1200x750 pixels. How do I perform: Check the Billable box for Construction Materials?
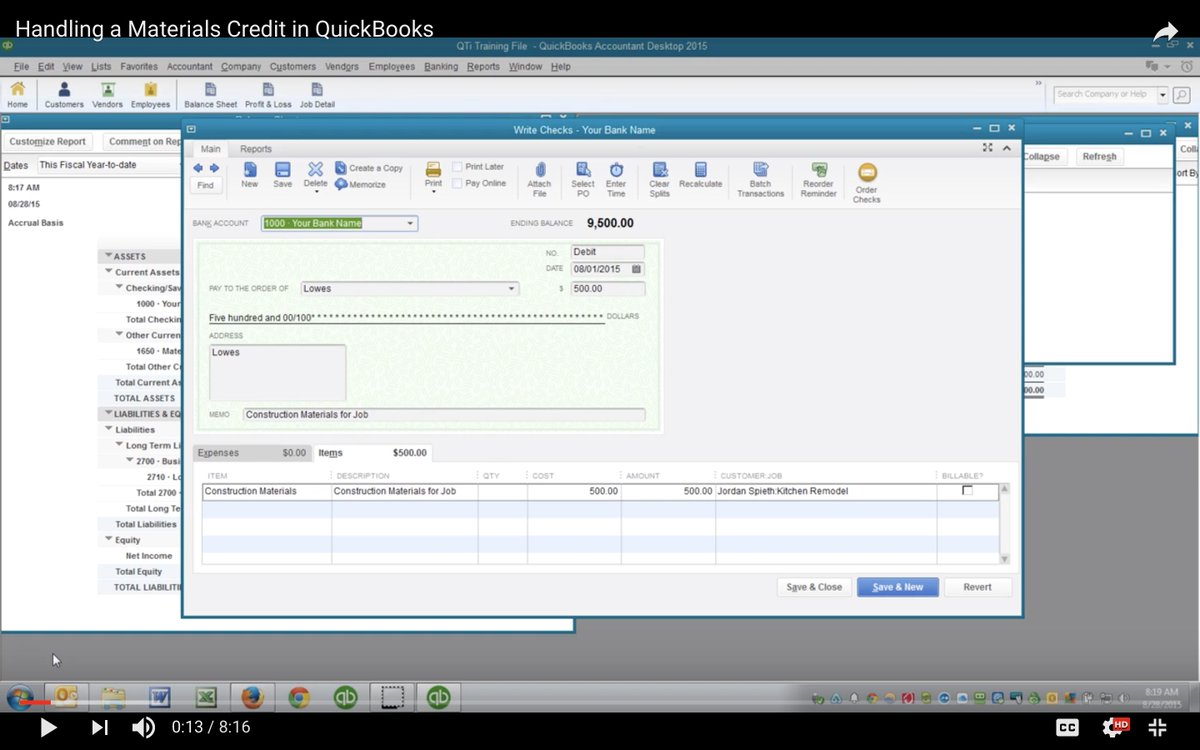(967, 490)
